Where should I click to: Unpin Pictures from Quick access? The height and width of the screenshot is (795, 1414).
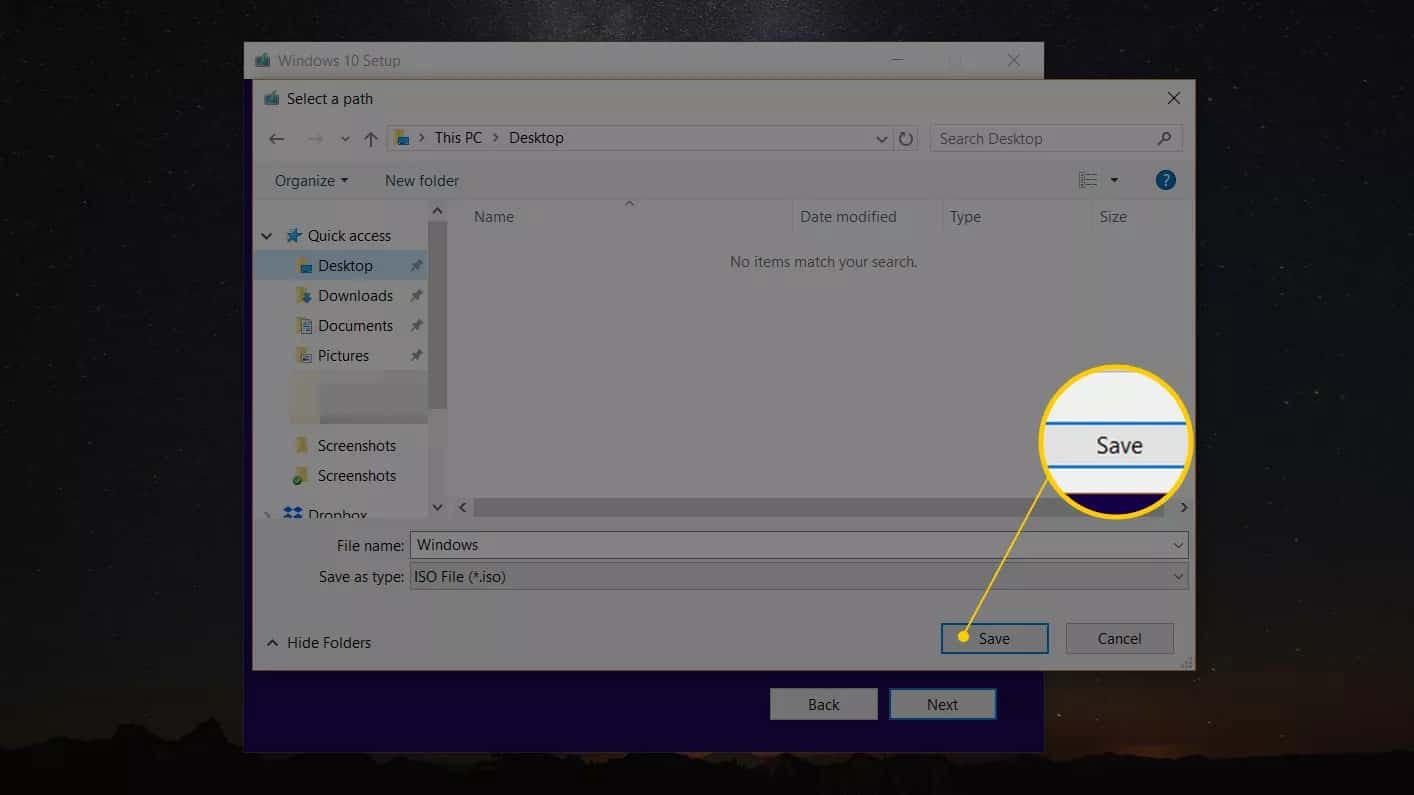[416, 355]
